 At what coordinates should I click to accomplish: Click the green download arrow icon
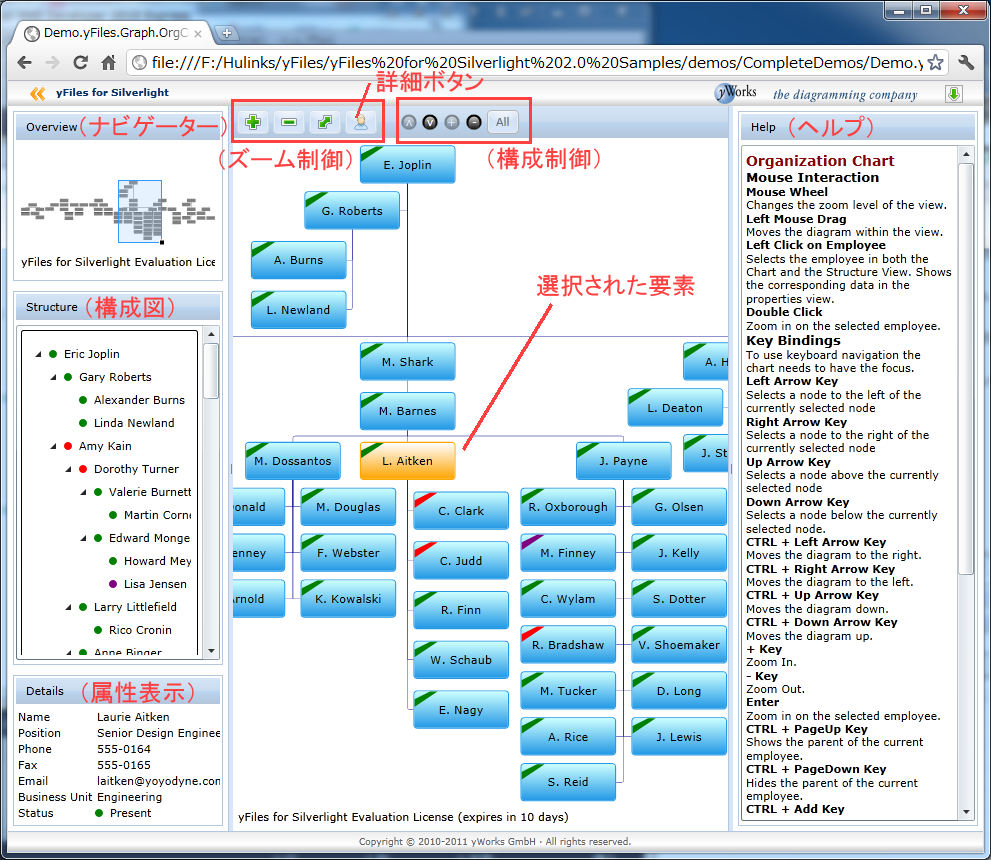pyautogui.click(x=954, y=94)
